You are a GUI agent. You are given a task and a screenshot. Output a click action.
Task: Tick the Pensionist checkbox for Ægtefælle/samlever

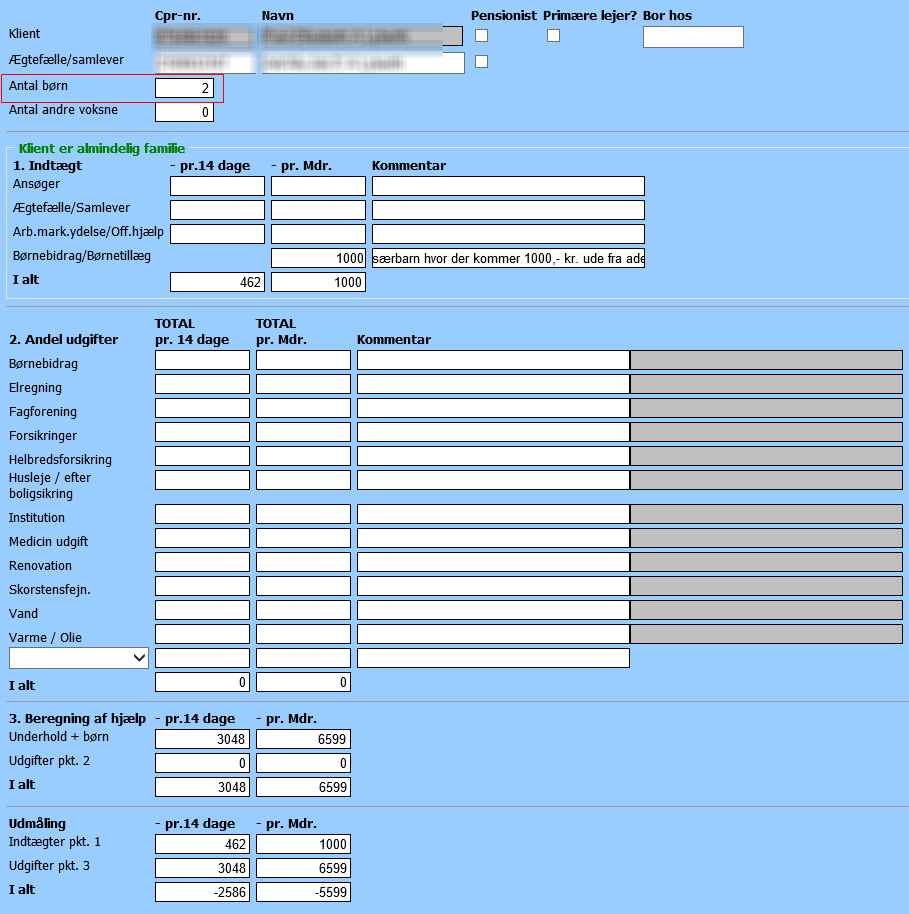click(482, 61)
